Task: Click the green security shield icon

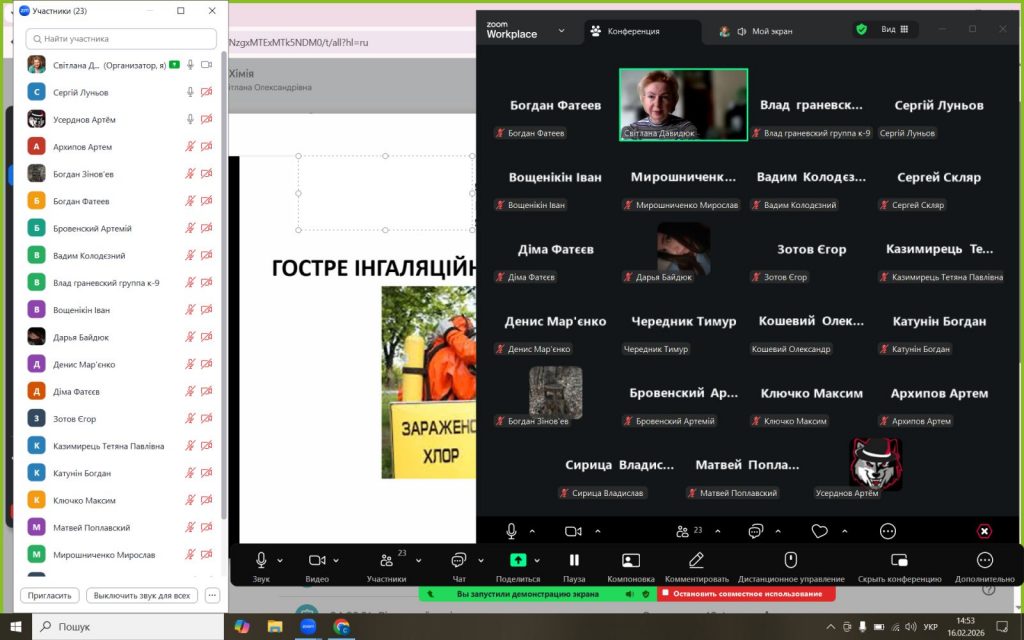Action: [x=861, y=30]
